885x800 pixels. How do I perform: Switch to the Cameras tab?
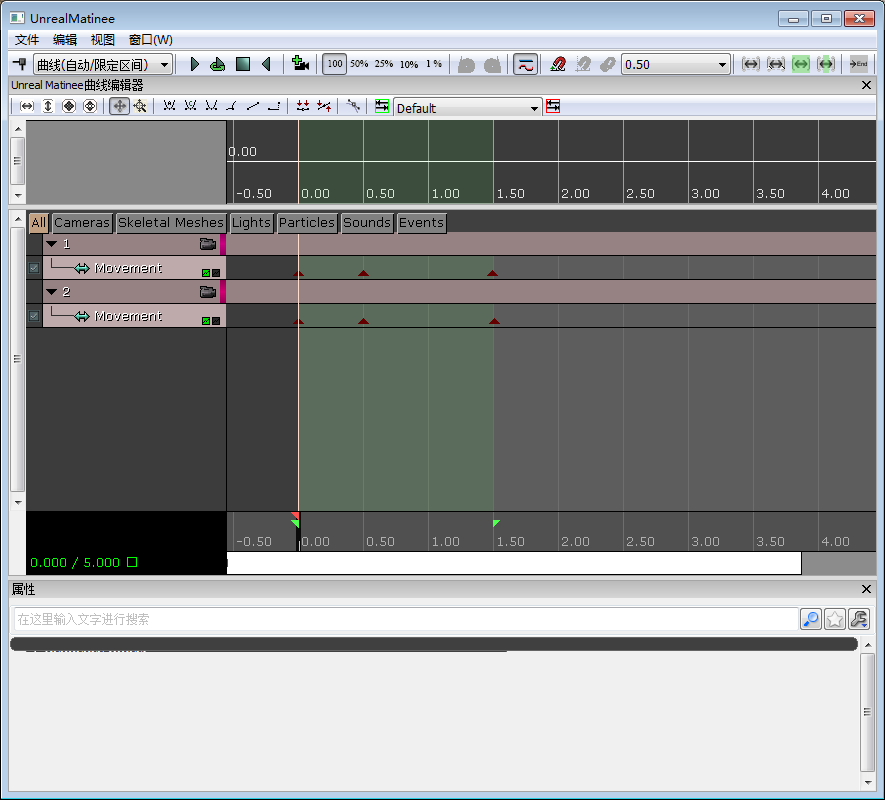point(82,222)
